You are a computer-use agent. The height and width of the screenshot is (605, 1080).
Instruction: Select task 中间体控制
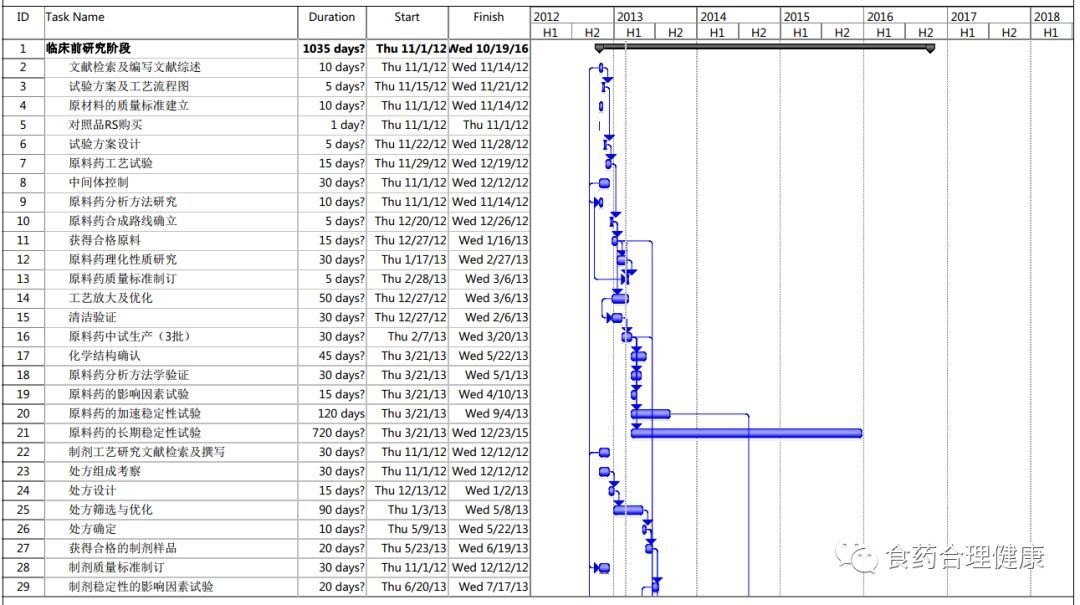tap(98, 183)
